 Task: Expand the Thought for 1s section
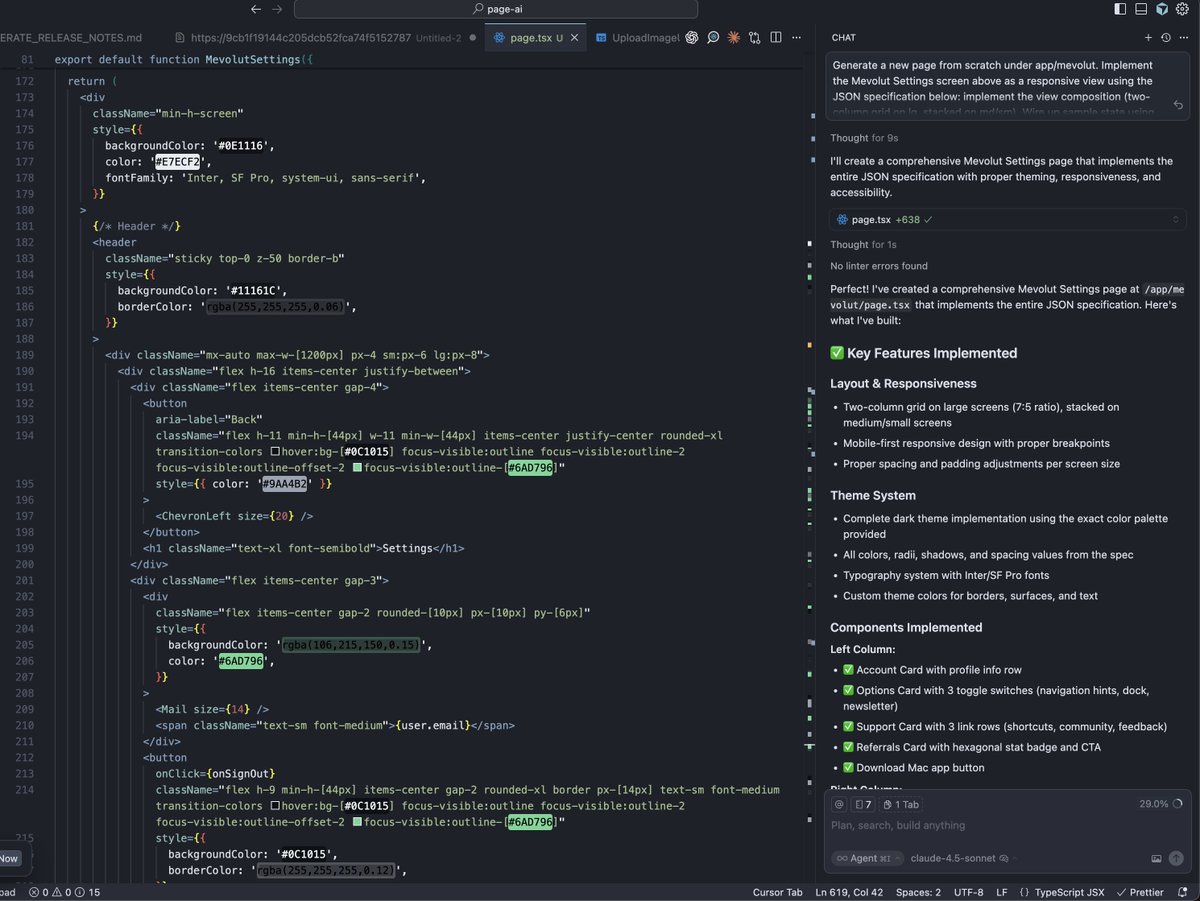click(863, 245)
